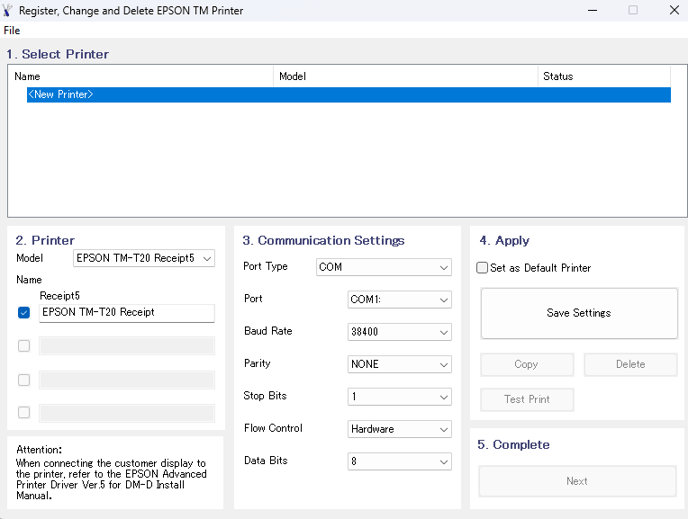Tick the second empty name checkbox

point(24,379)
